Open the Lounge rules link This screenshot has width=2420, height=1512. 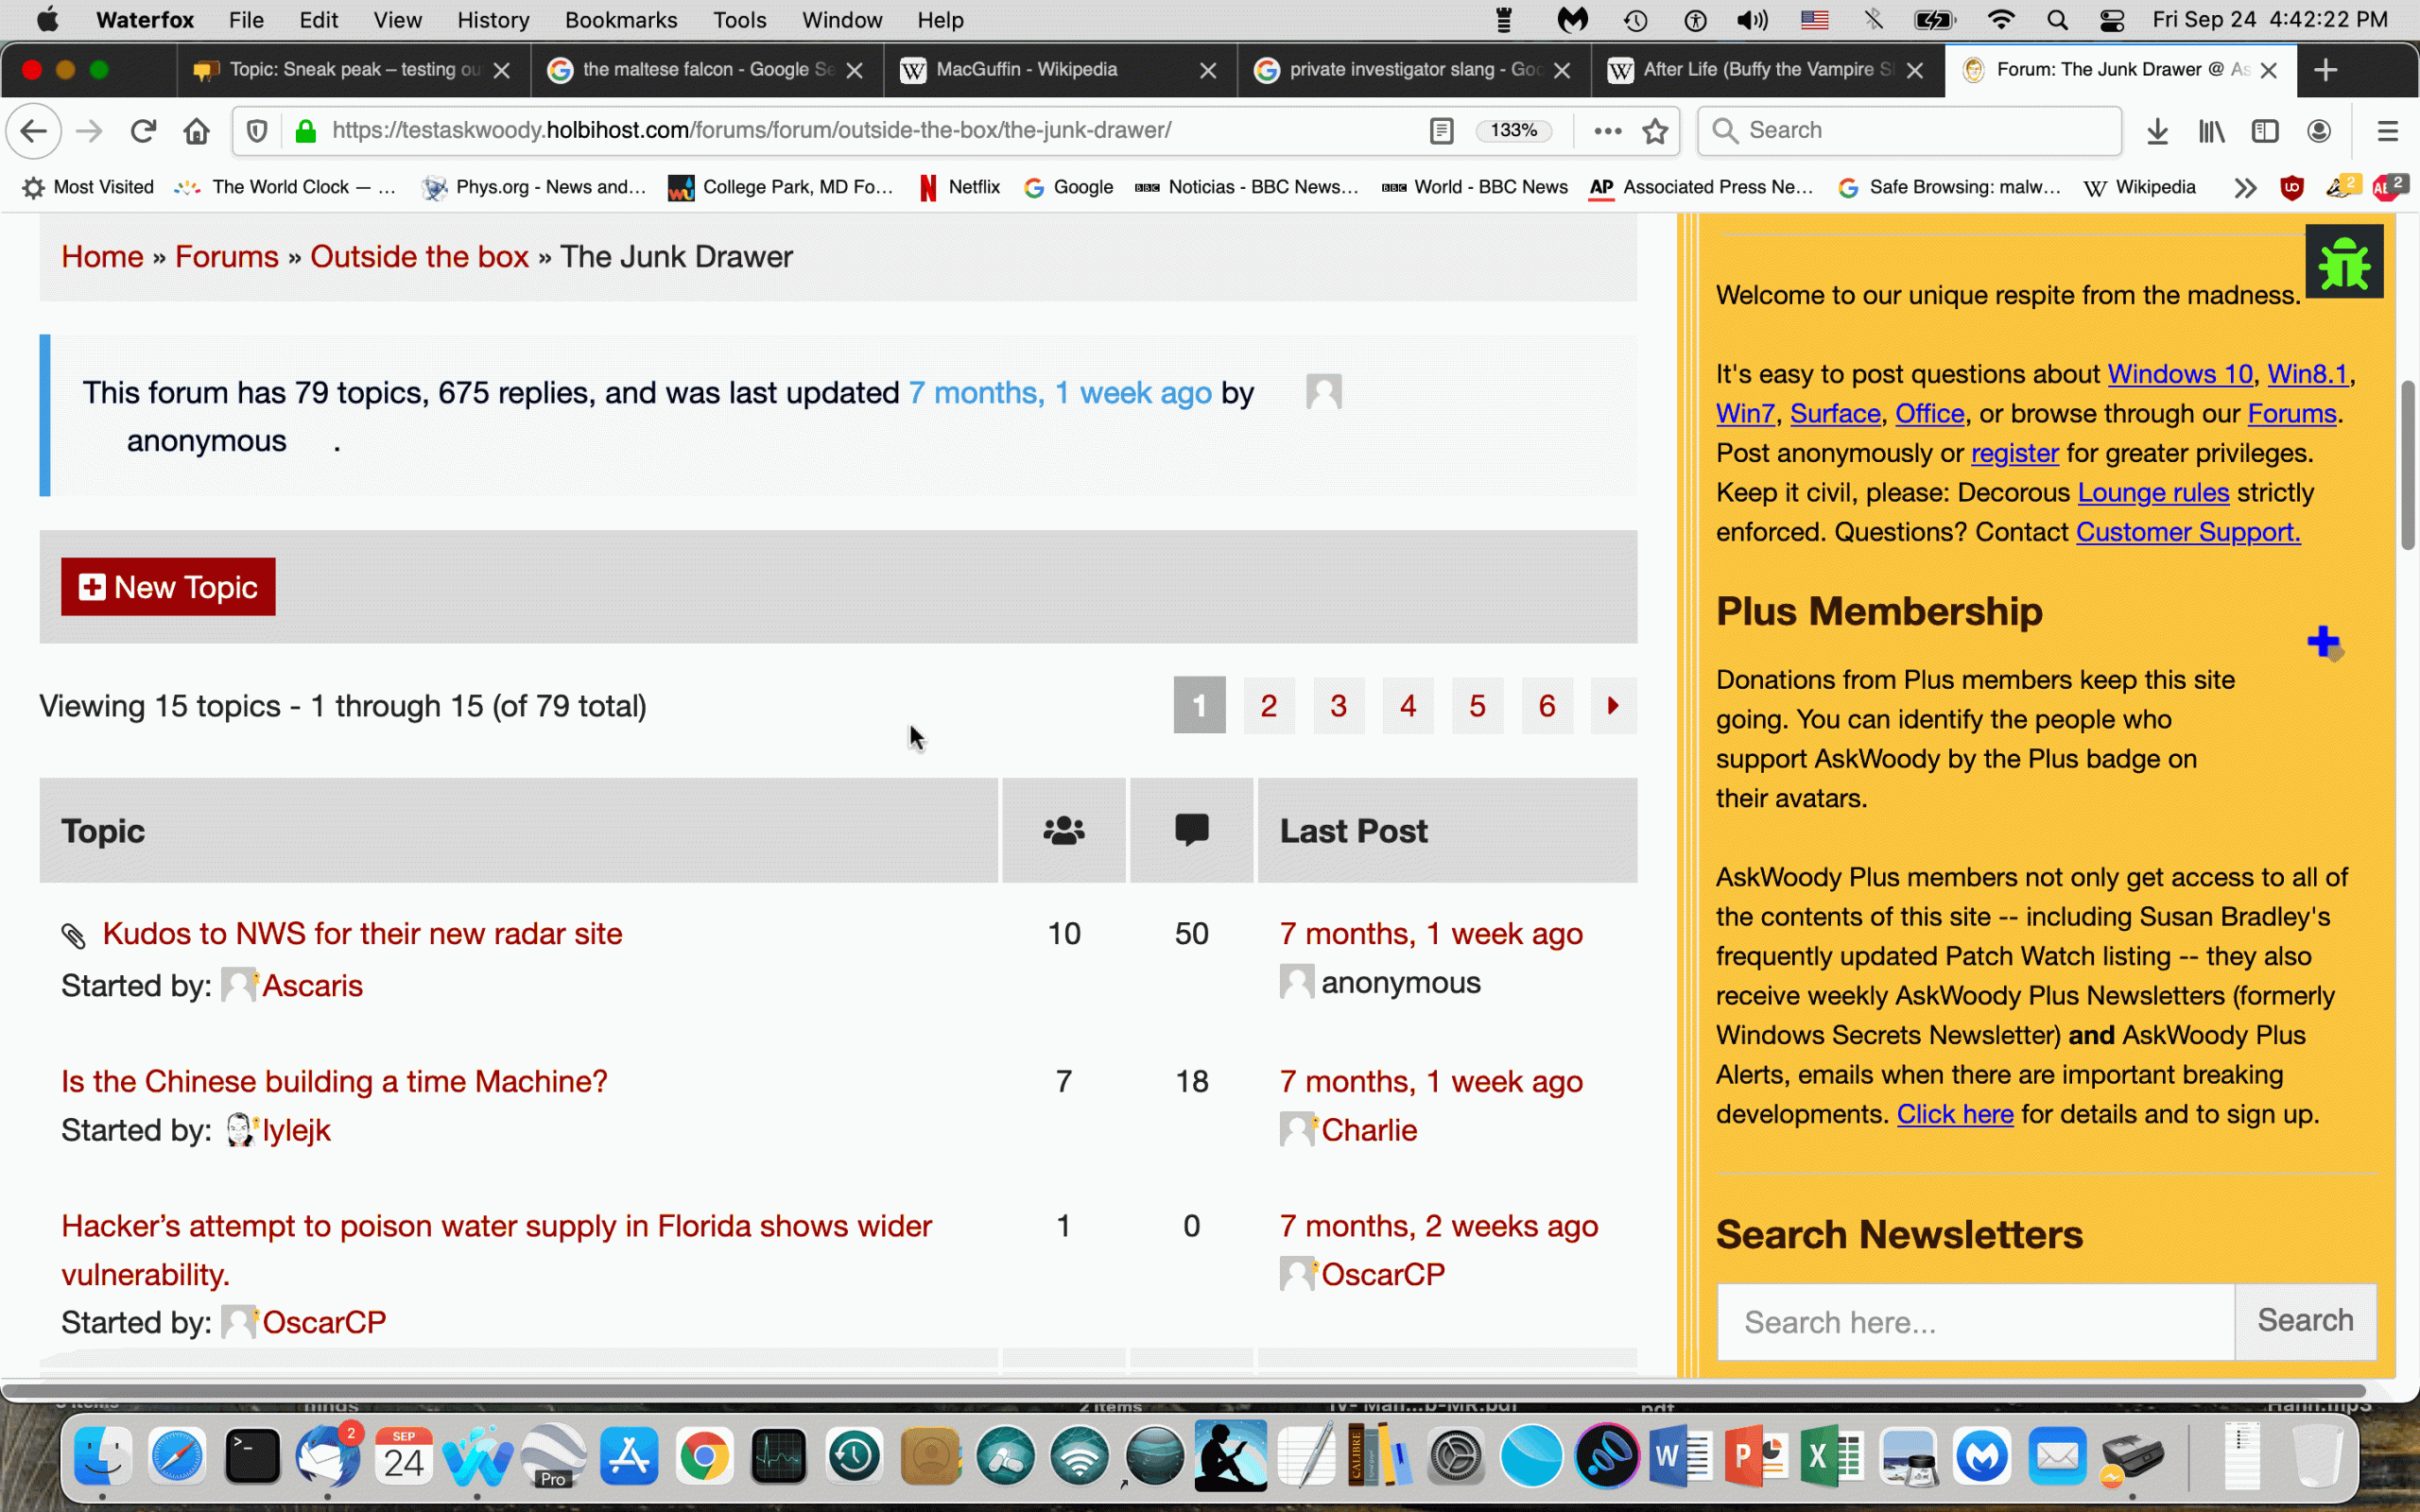tap(2152, 493)
